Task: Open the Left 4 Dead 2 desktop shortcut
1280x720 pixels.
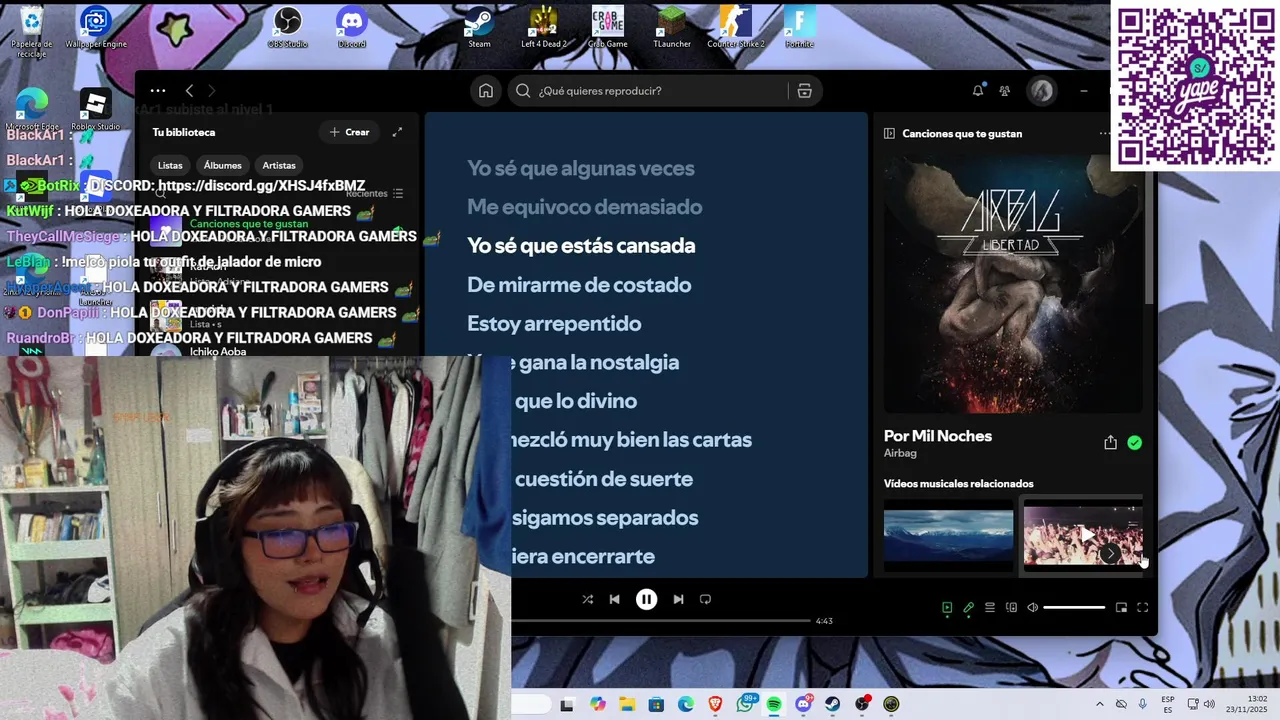Action: coord(543,28)
